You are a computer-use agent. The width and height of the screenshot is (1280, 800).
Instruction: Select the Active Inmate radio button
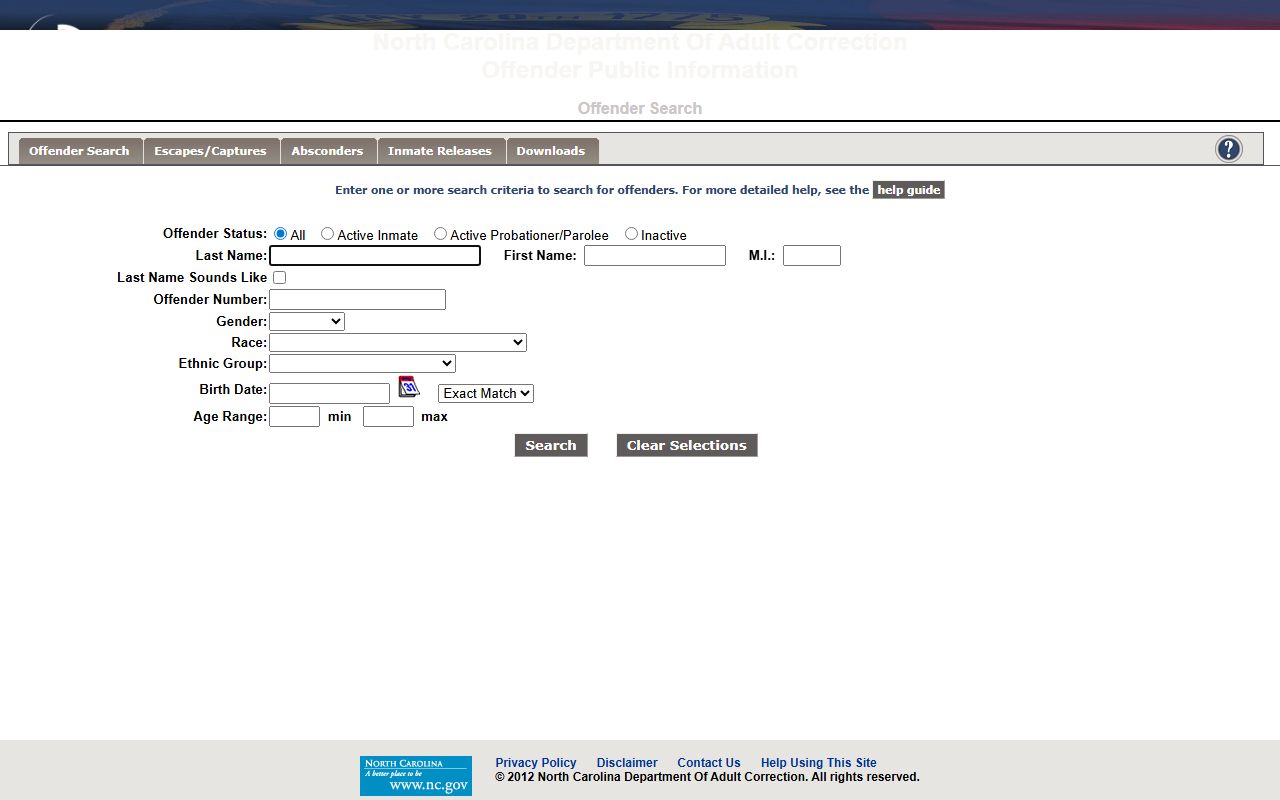(x=327, y=234)
